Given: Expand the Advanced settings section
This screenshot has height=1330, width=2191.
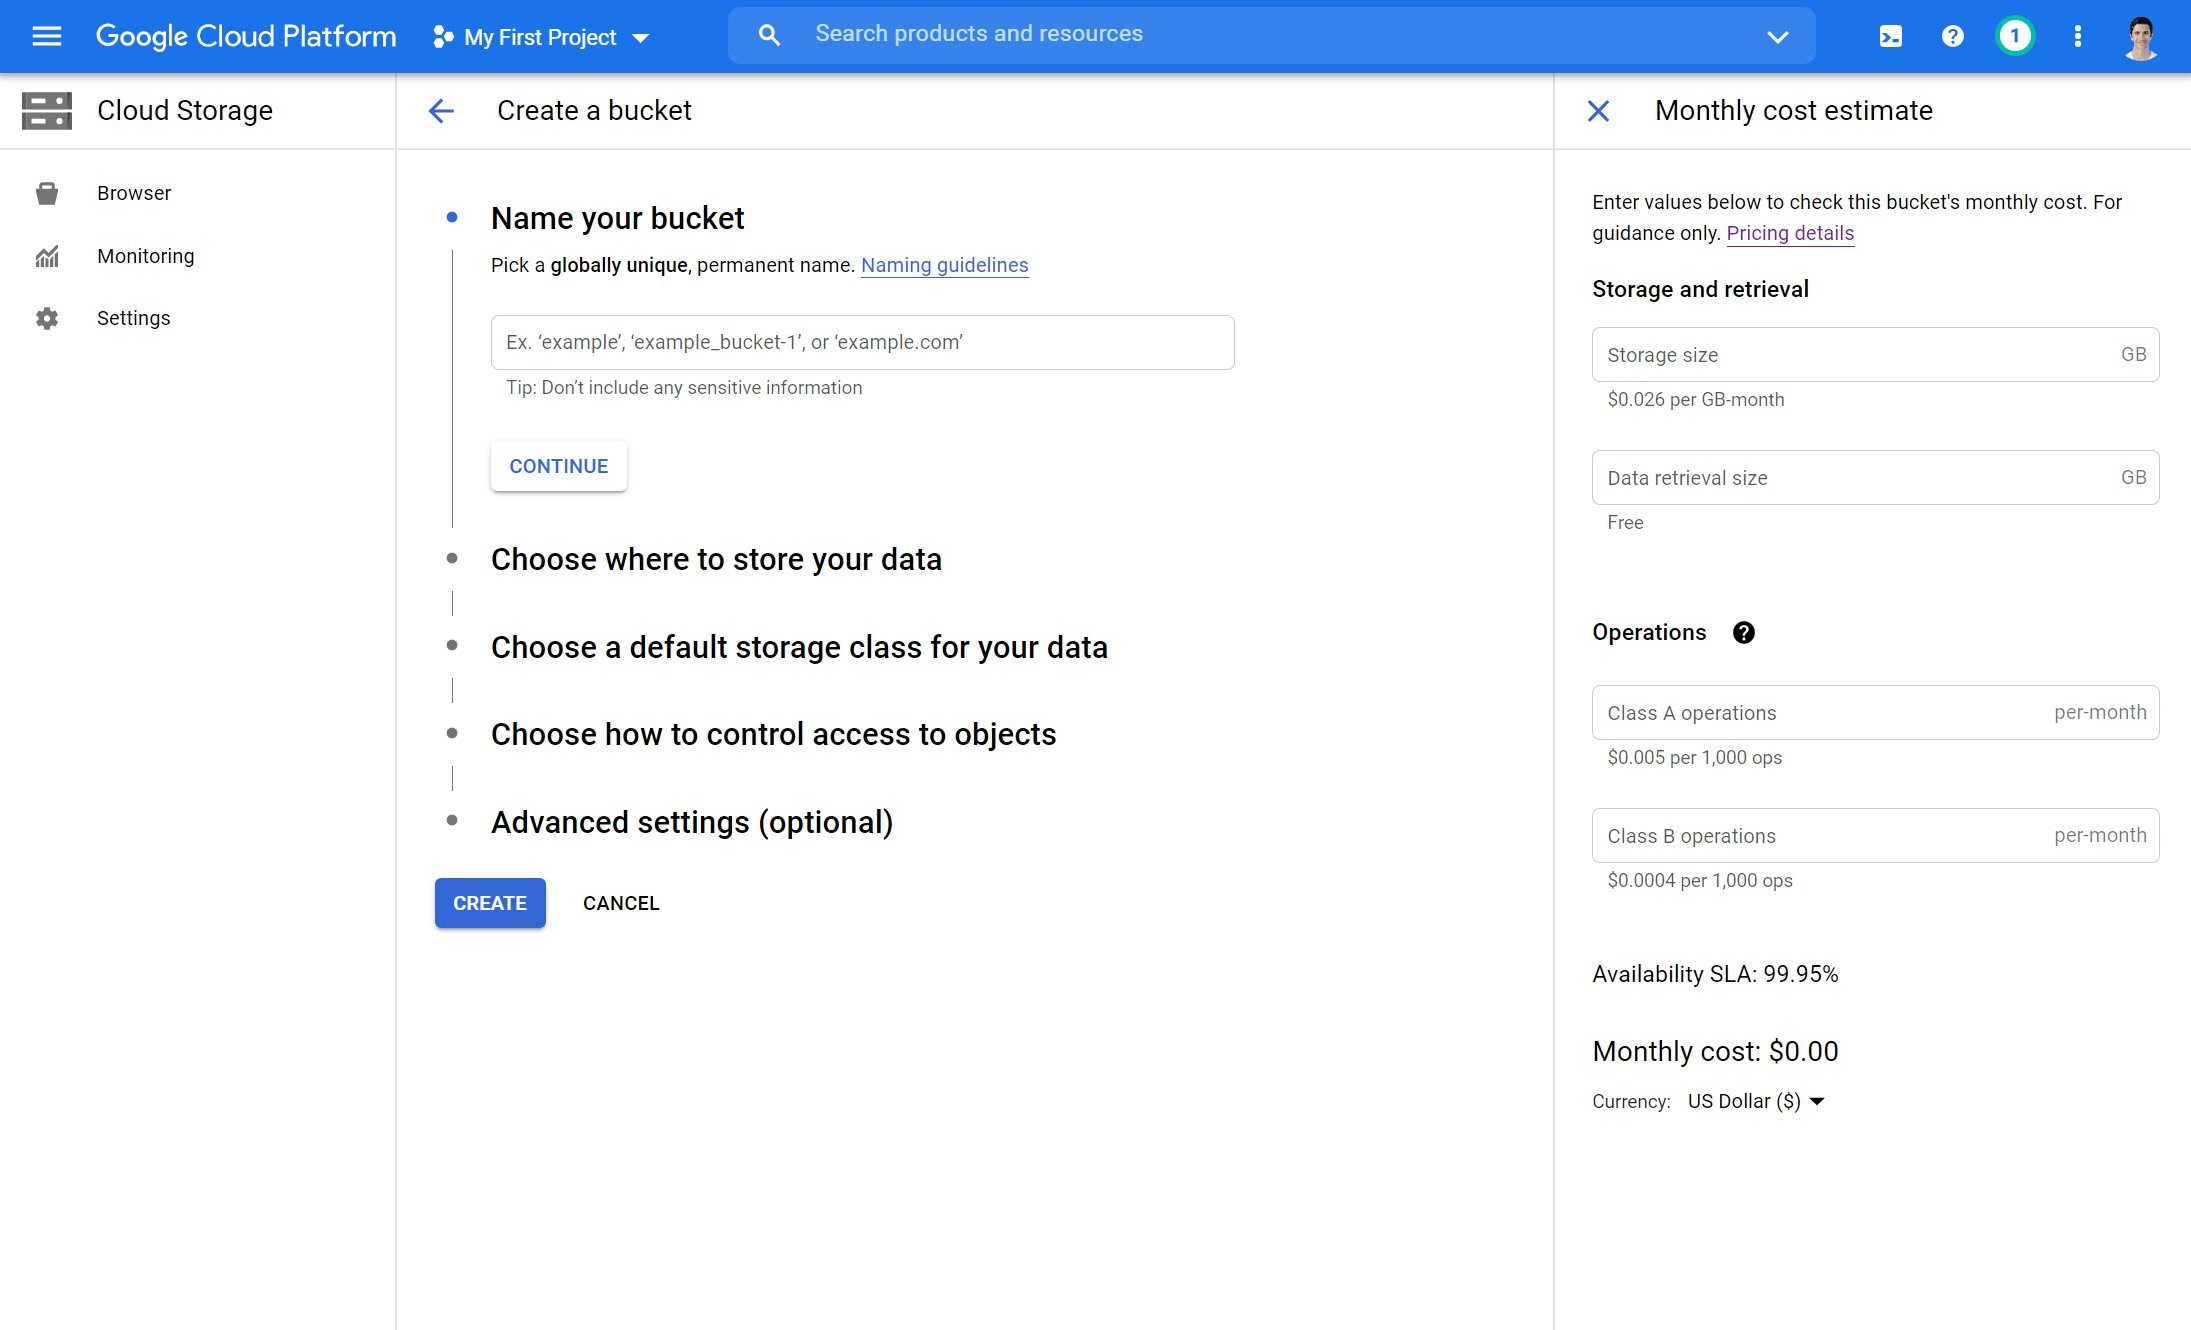Looking at the screenshot, I should pos(691,822).
